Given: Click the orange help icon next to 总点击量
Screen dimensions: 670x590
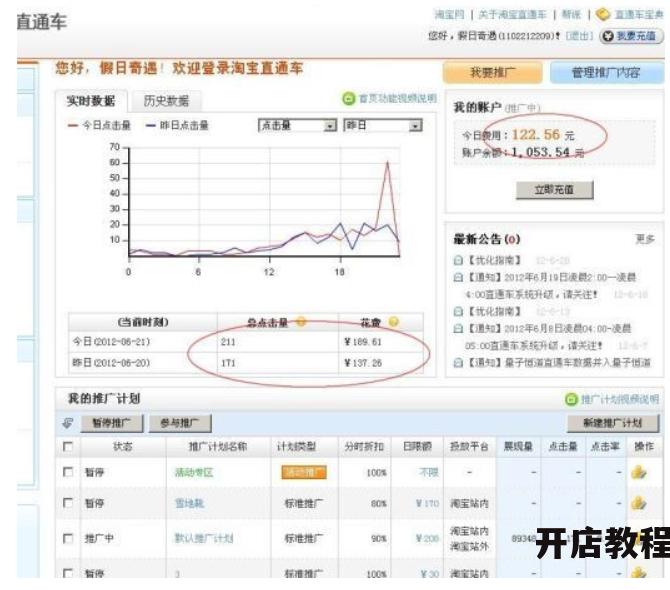Looking at the screenshot, I should (301, 322).
